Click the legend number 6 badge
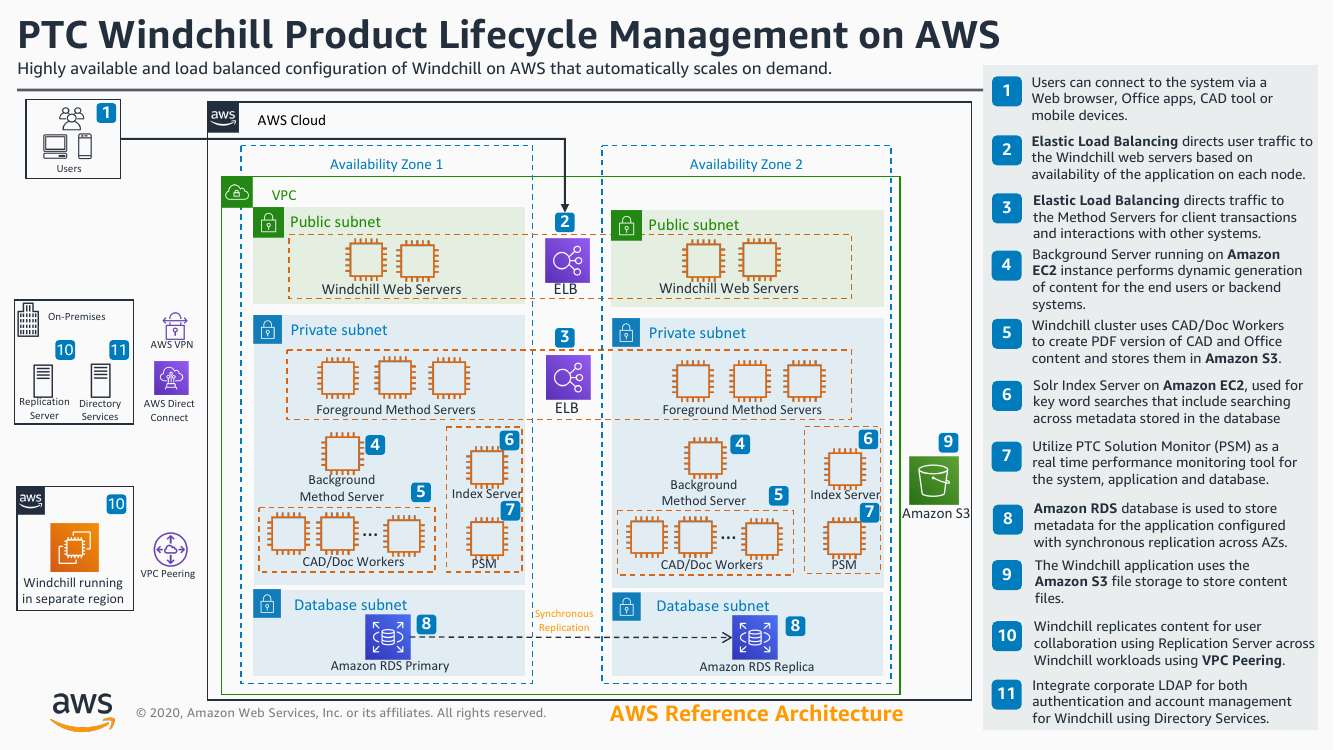This screenshot has width=1334, height=750. coord(1007,394)
